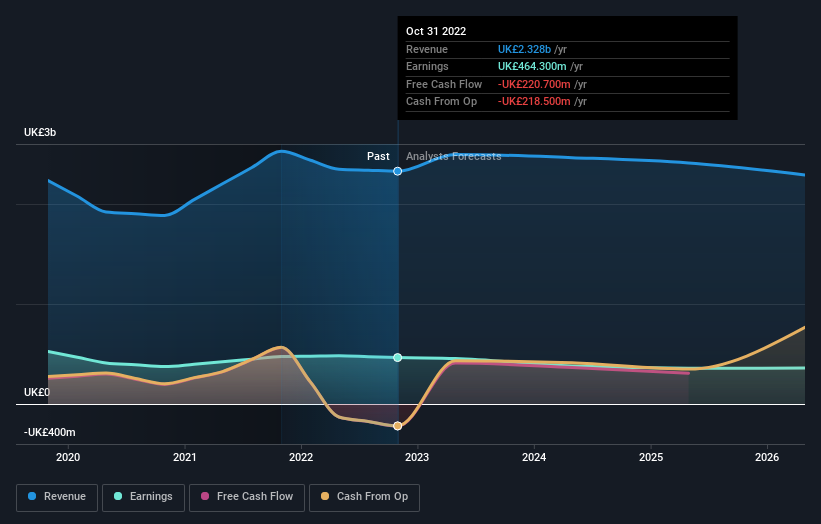Click the 2022 x-axis label
The image size is (821, 524).
click(x=301, y=458)
